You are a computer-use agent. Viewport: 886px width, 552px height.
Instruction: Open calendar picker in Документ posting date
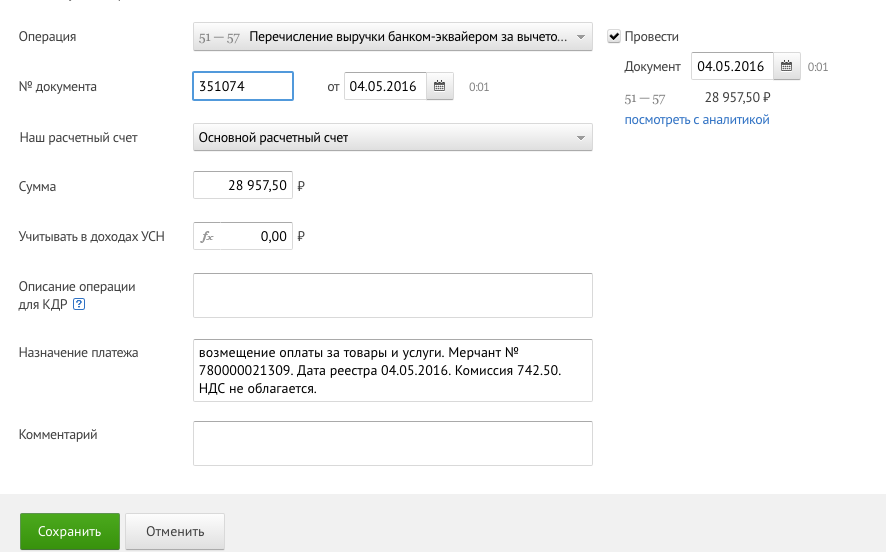[x=786, y=67]
